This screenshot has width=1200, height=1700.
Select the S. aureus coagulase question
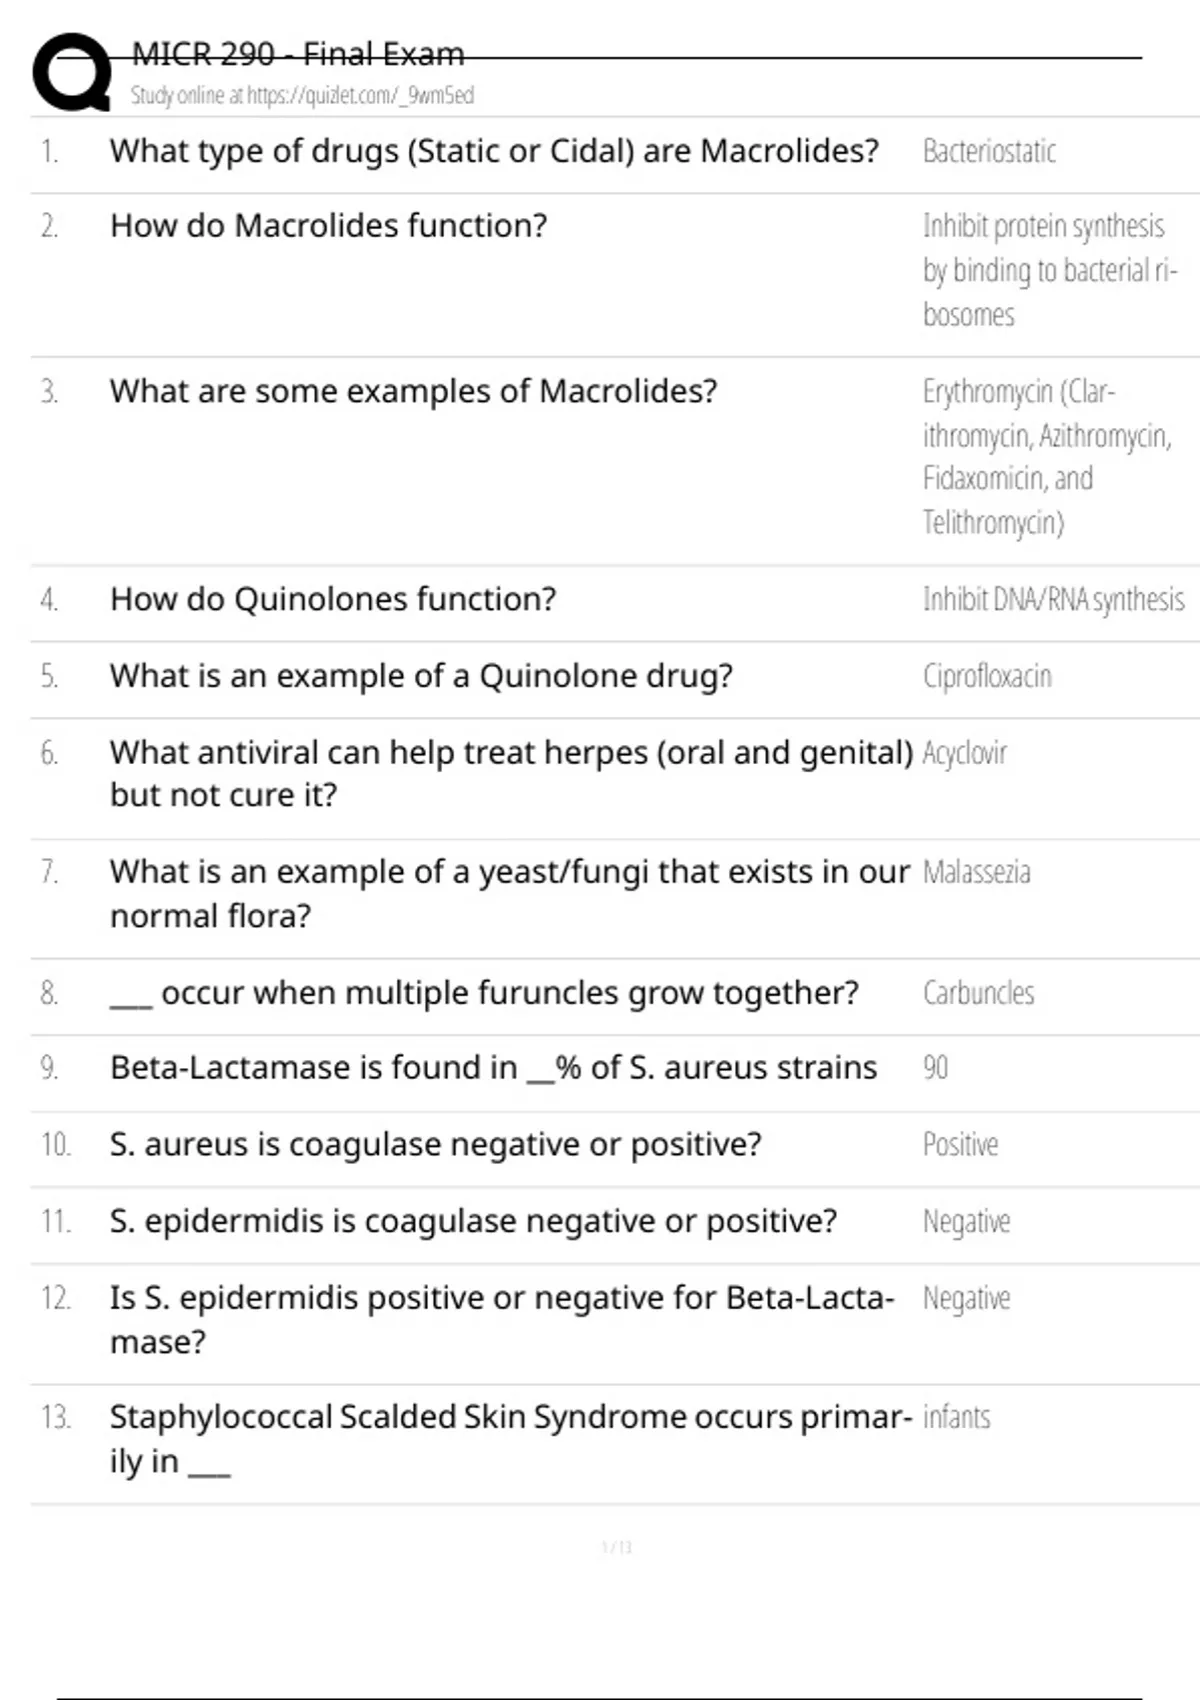435,1144
